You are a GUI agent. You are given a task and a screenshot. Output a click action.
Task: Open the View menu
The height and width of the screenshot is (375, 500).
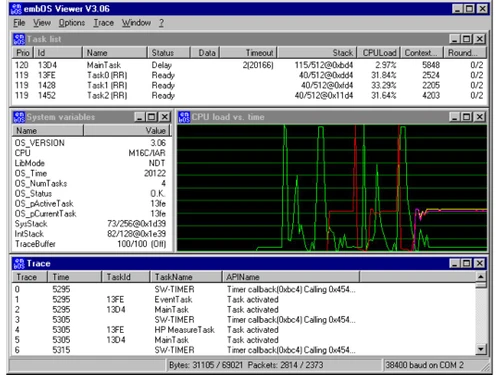(x=42, y=23)
